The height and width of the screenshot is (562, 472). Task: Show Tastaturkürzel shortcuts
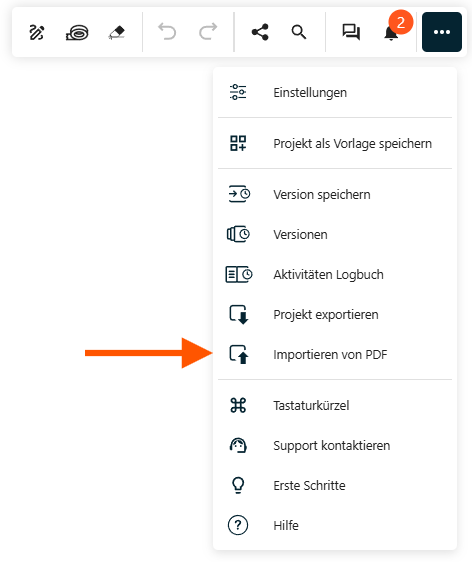coord(335,405)
